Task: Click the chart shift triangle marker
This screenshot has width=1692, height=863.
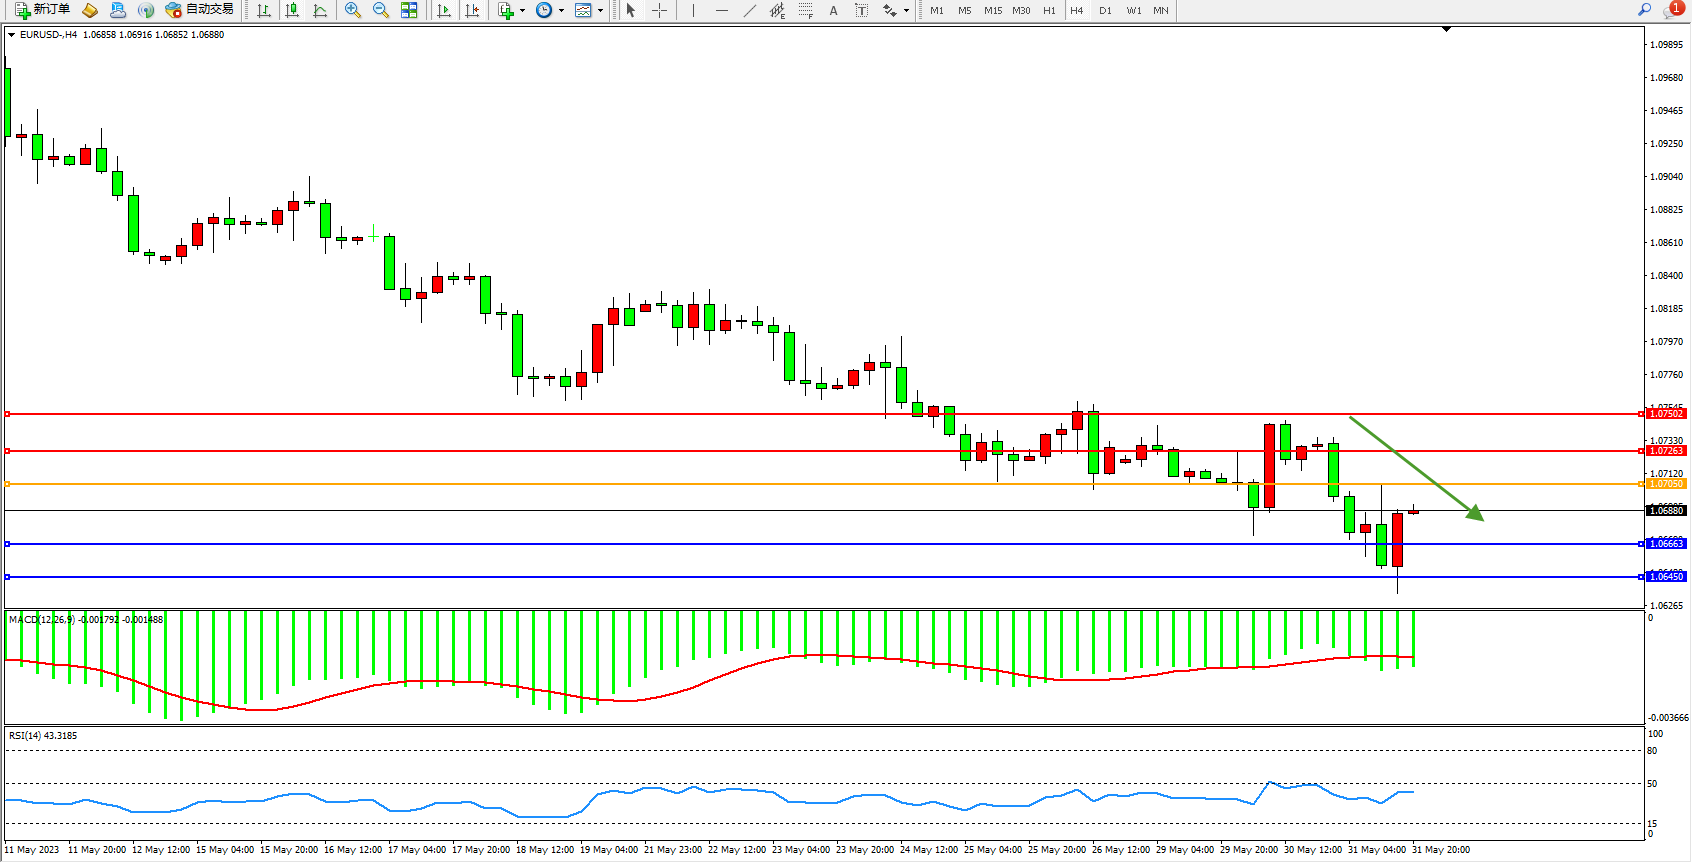Action: pos(1446,30)
